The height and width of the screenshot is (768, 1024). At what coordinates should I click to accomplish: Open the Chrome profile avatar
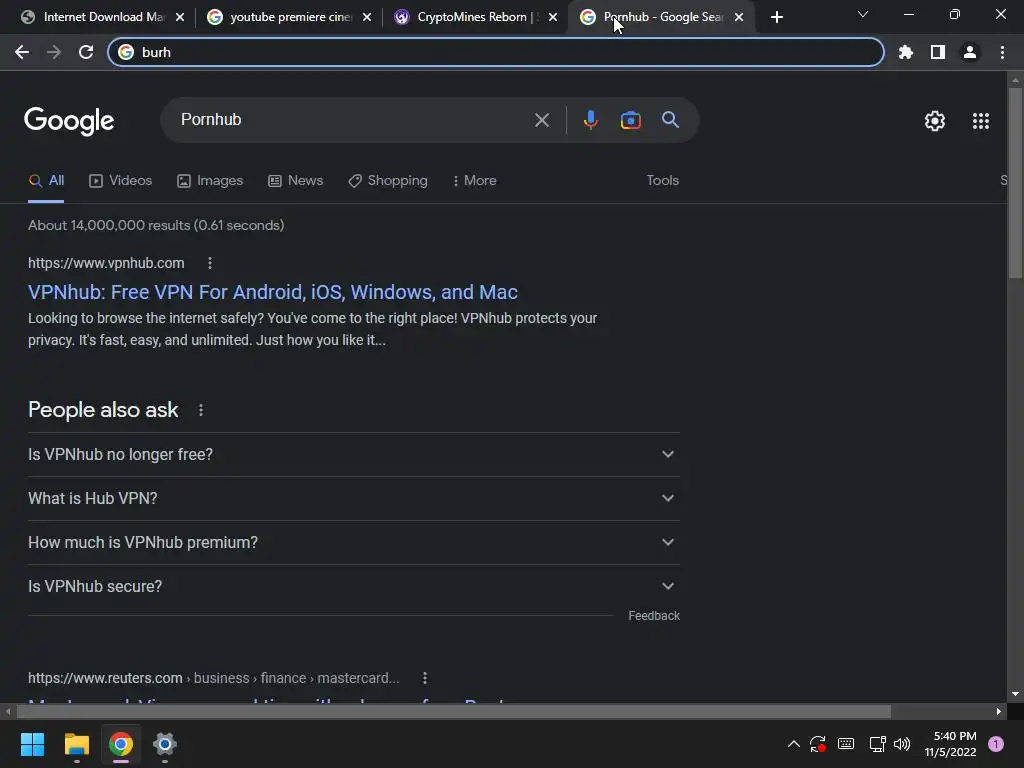tap(970, 52)
